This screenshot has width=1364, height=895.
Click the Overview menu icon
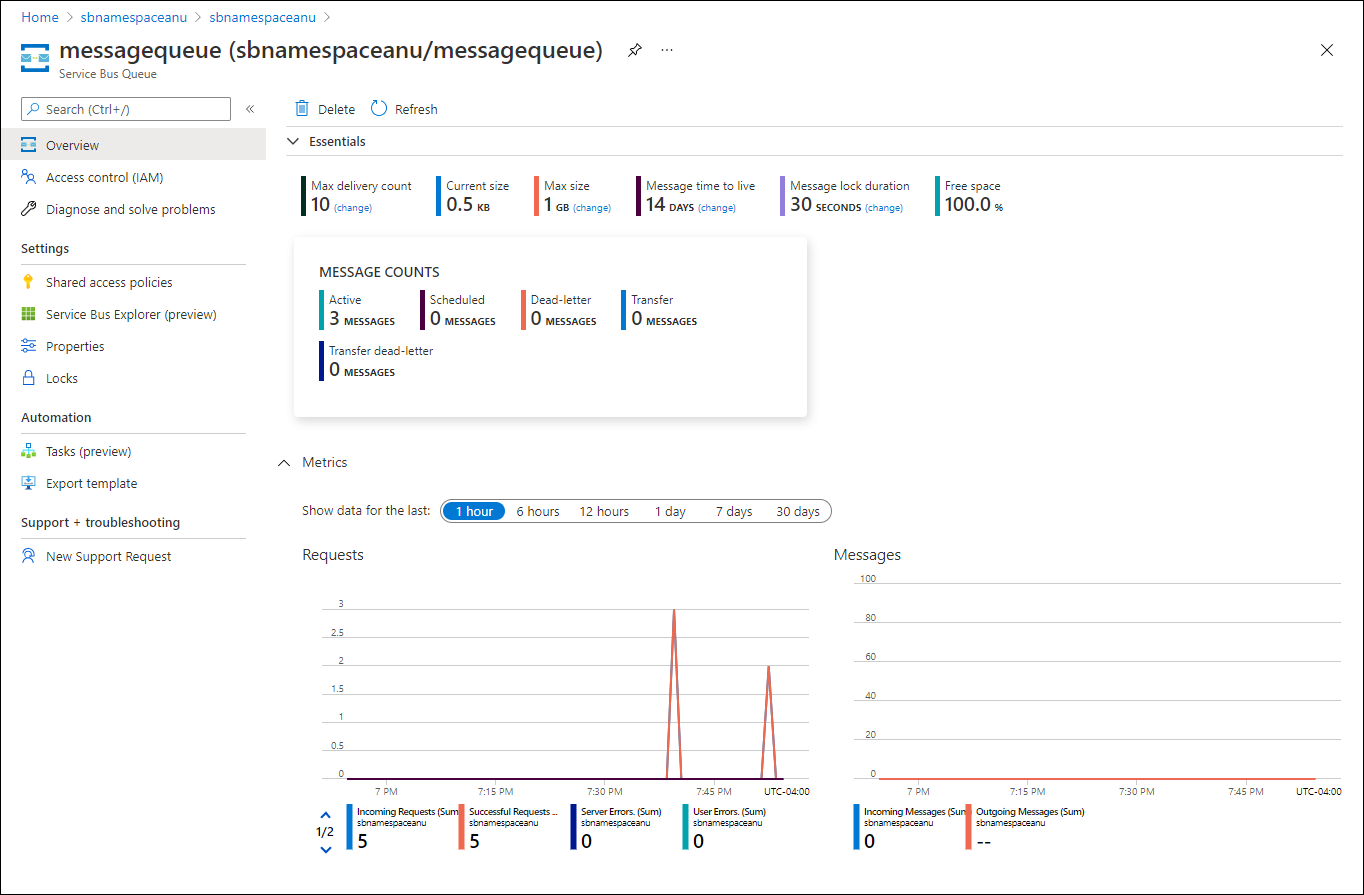pyautogui.click(x=28, y=145)
